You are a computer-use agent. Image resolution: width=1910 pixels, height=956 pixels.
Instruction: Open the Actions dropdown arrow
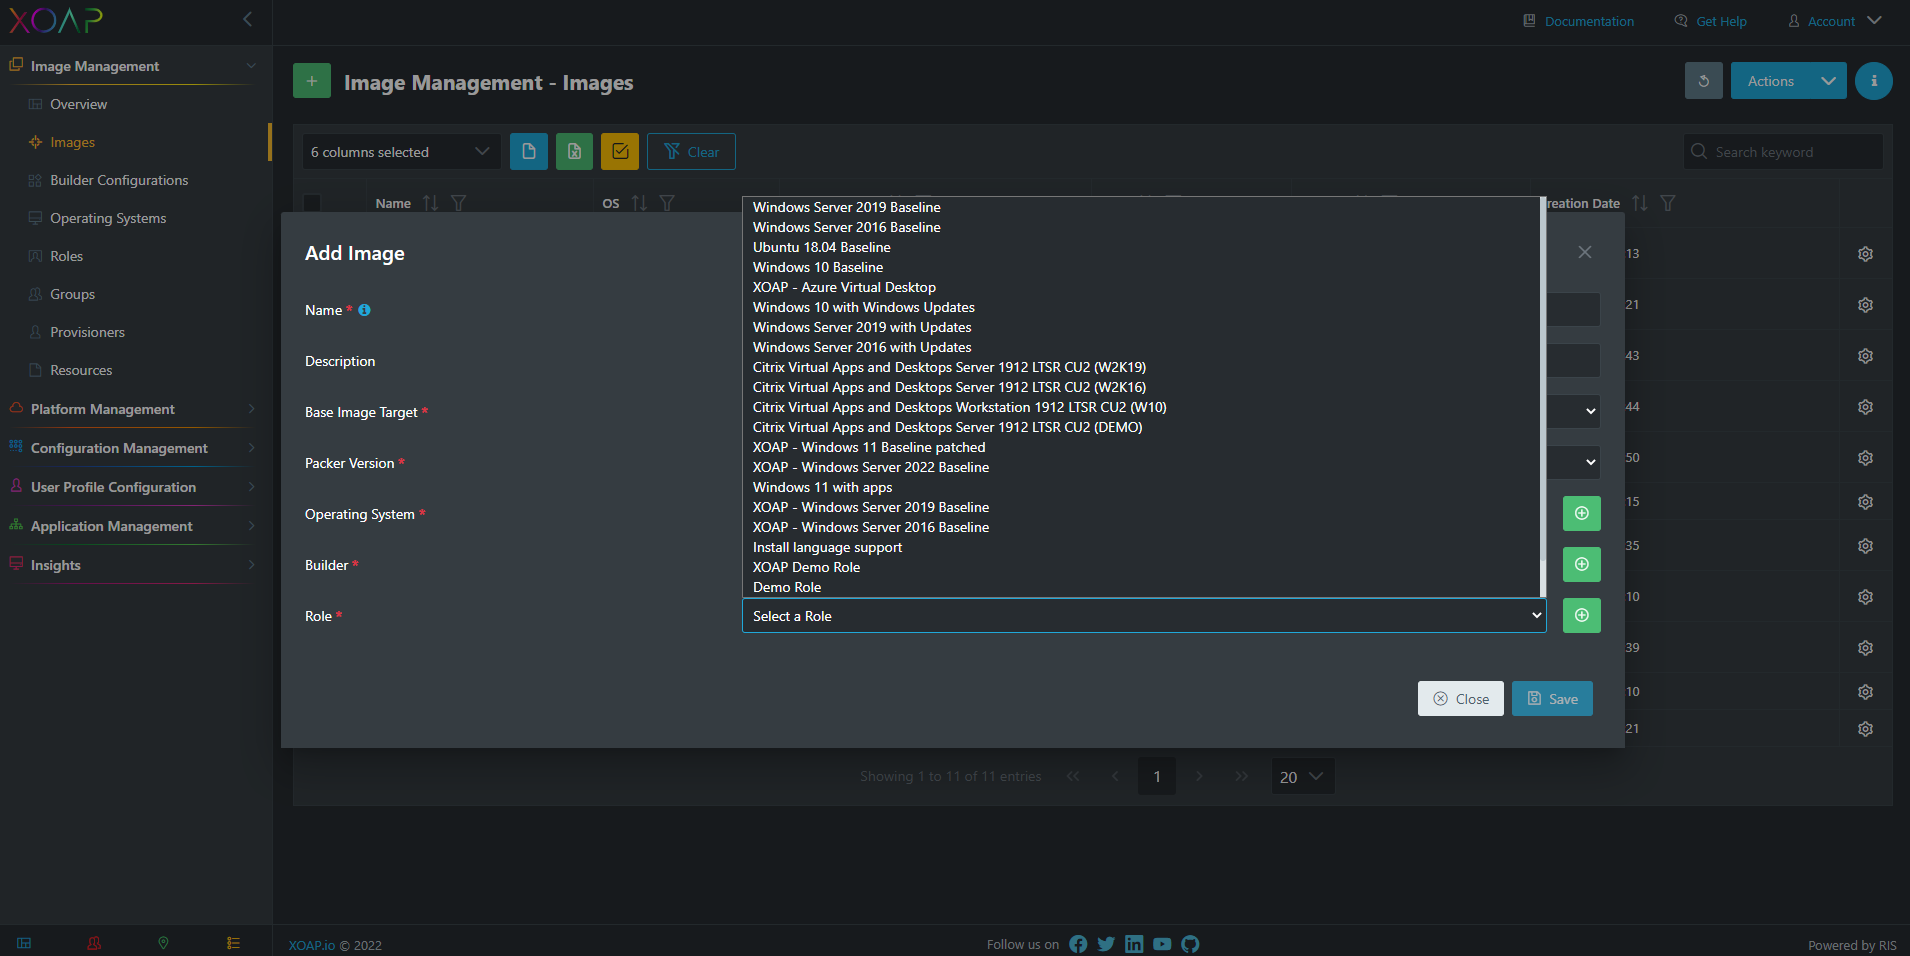(x=1829, y=81)
